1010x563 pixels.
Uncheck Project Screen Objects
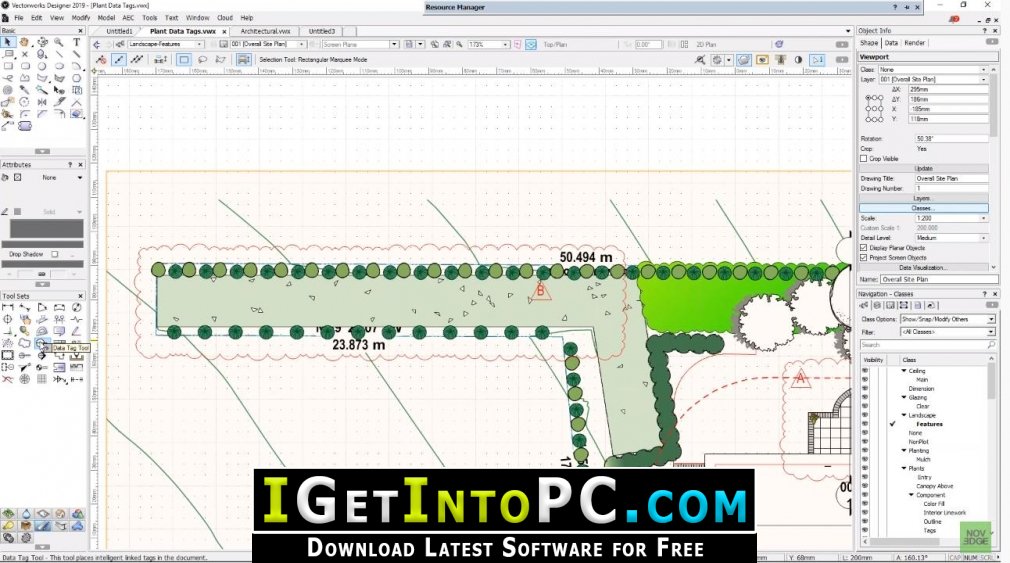coord(864,258)
